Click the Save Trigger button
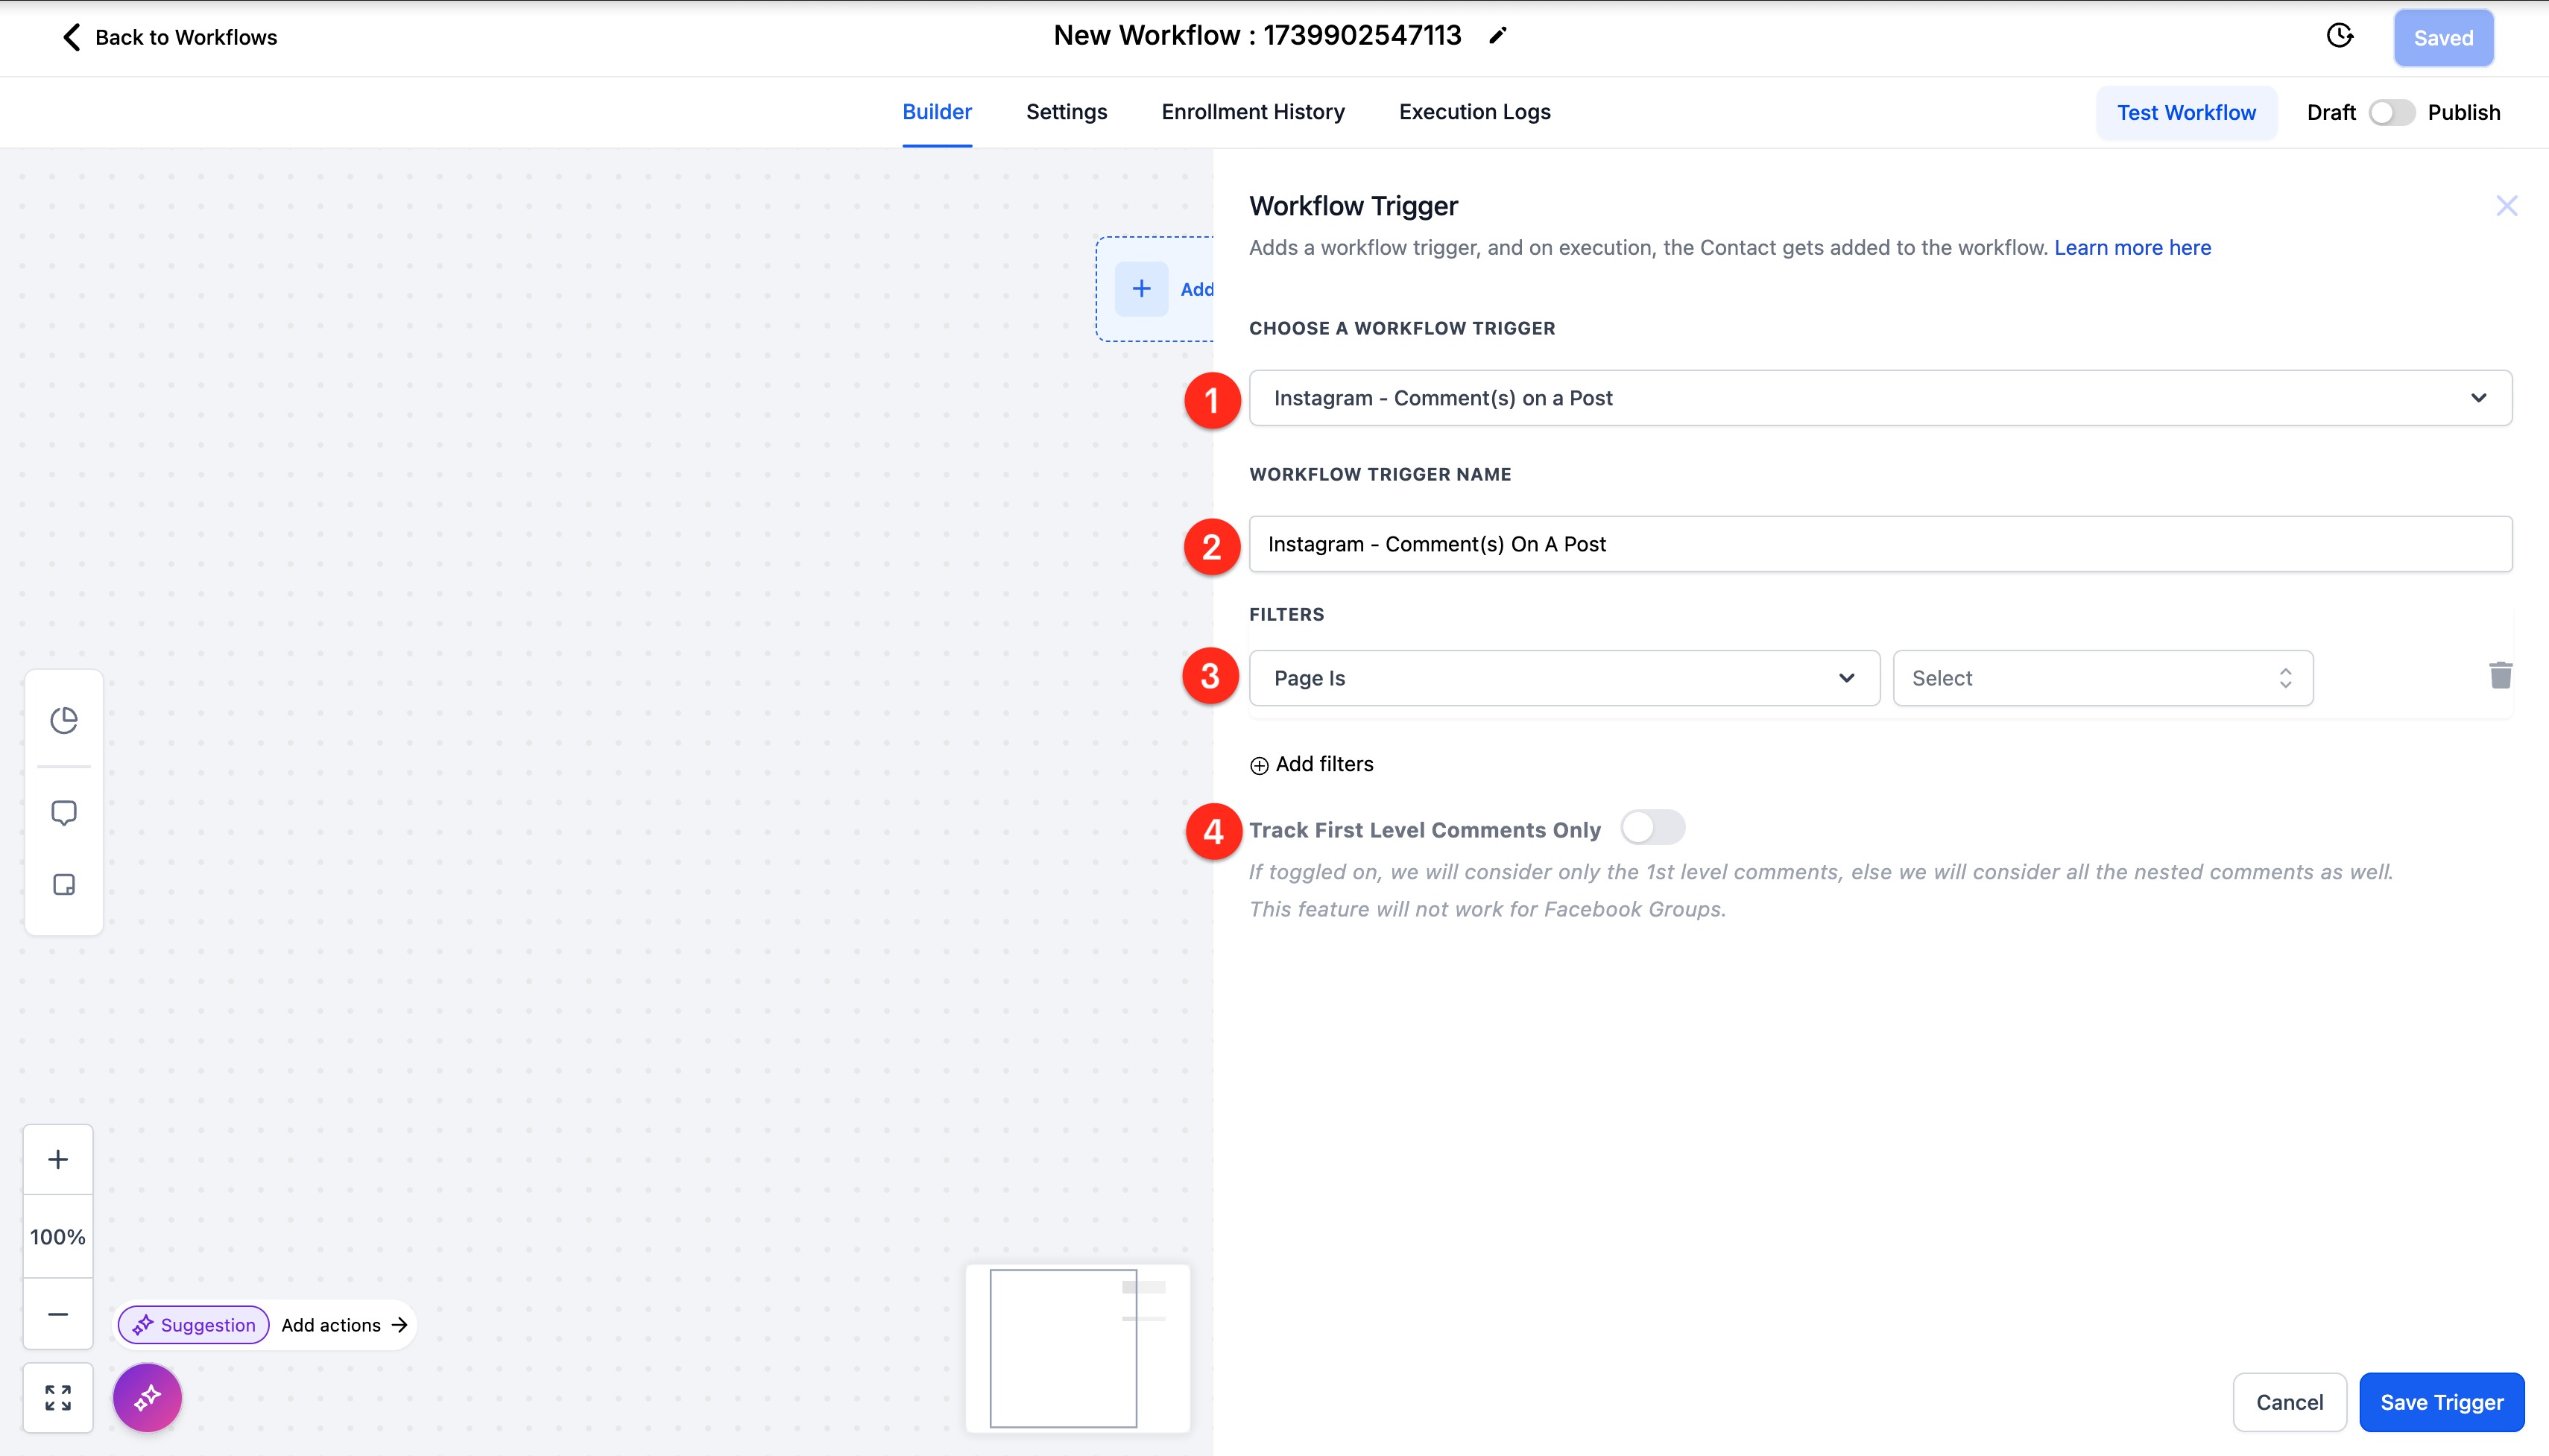Screen dimensions: 2549x1456 pos(2441,1402)
